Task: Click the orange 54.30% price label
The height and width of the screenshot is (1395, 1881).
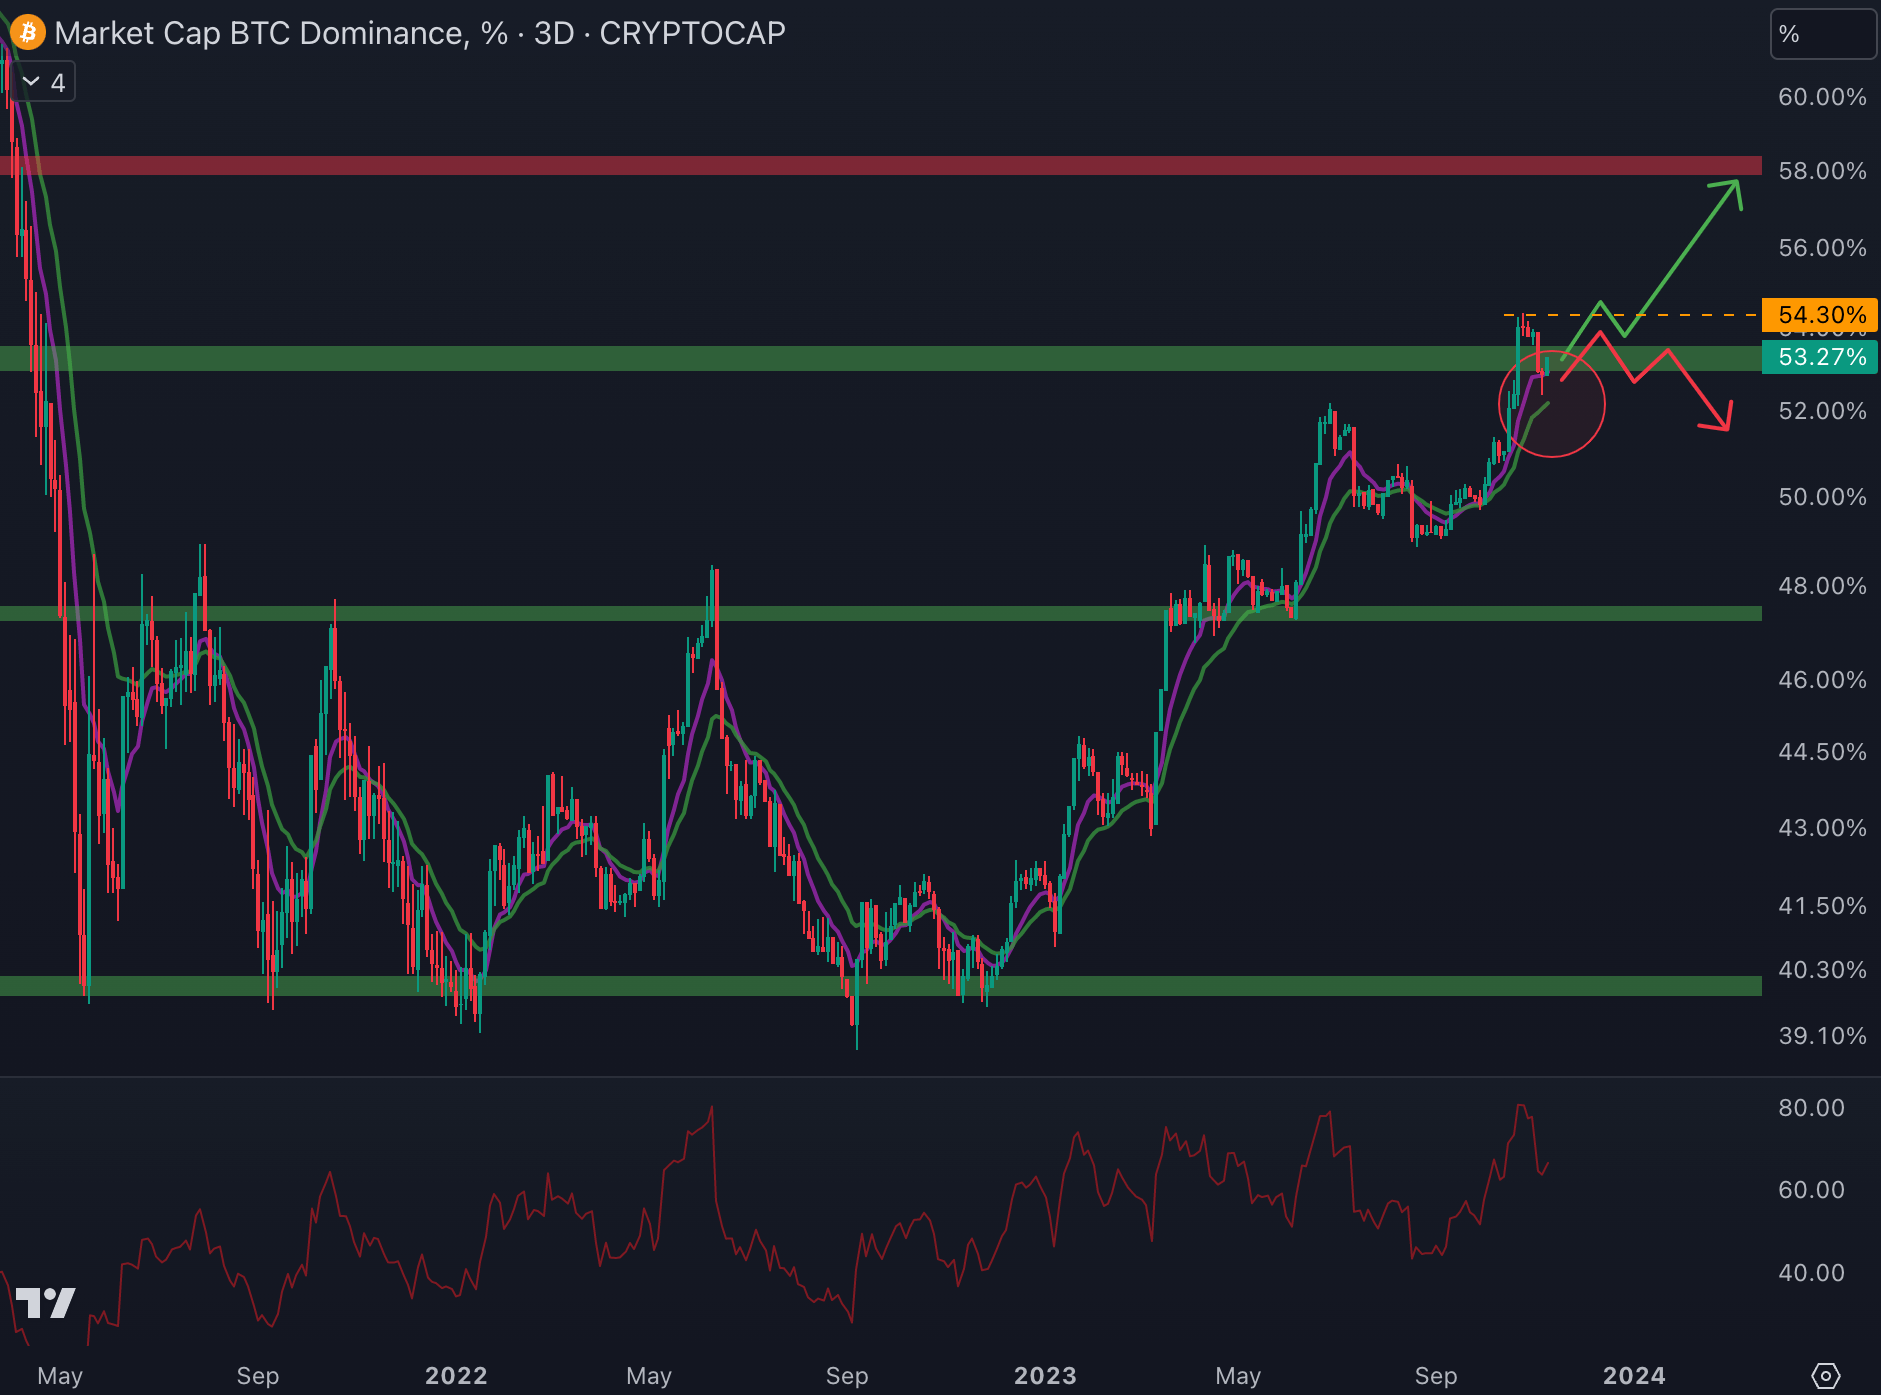Action: [x=1820, y=315]
